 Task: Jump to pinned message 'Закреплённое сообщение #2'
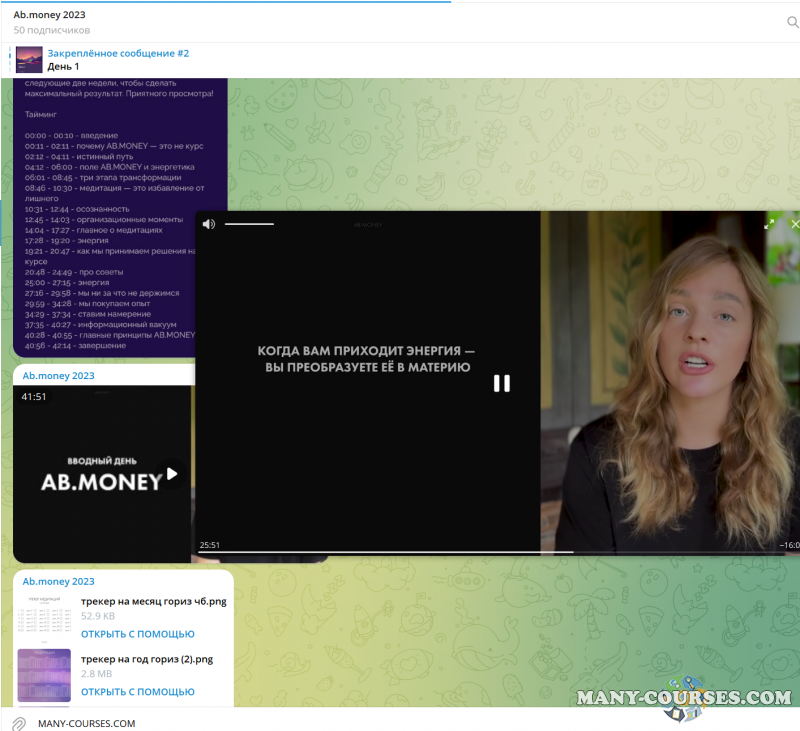[x=118, y=53]
